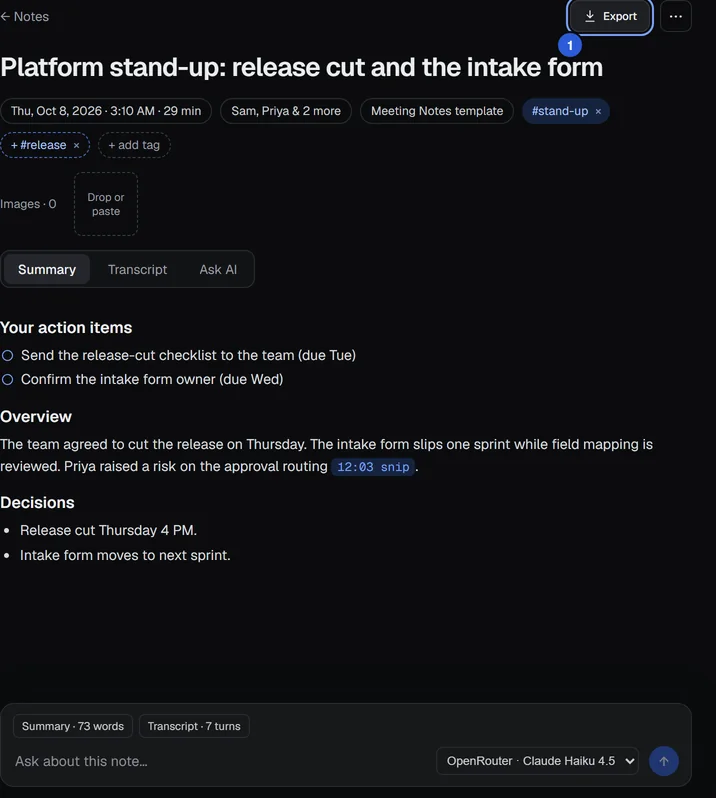Open the participants chip Sam, Priya & 2 more
This screenshot has width=716, height=798.
(285, 111)
